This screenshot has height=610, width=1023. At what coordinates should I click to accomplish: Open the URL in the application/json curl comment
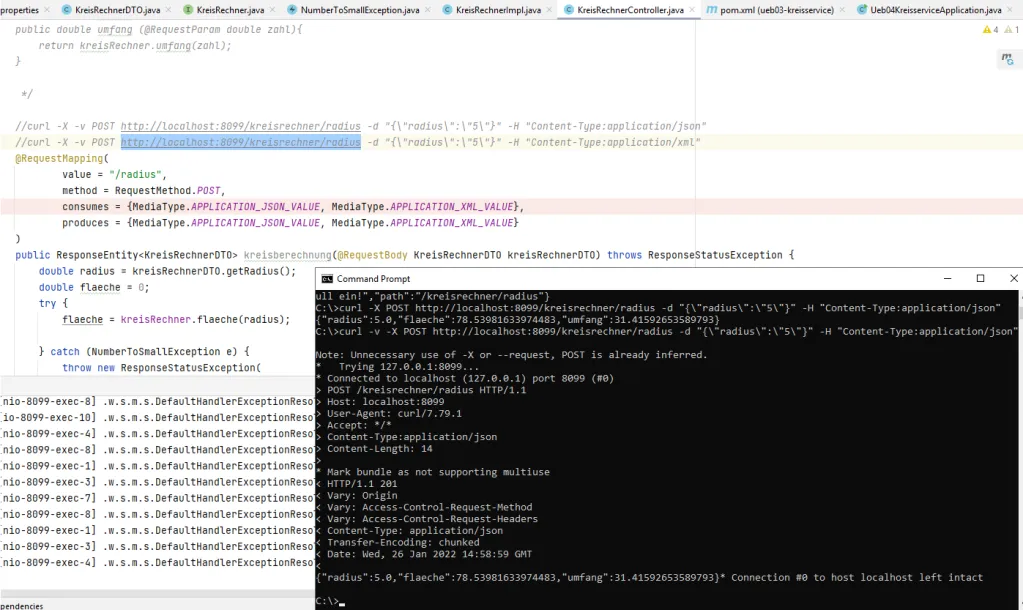coord(241,126)
